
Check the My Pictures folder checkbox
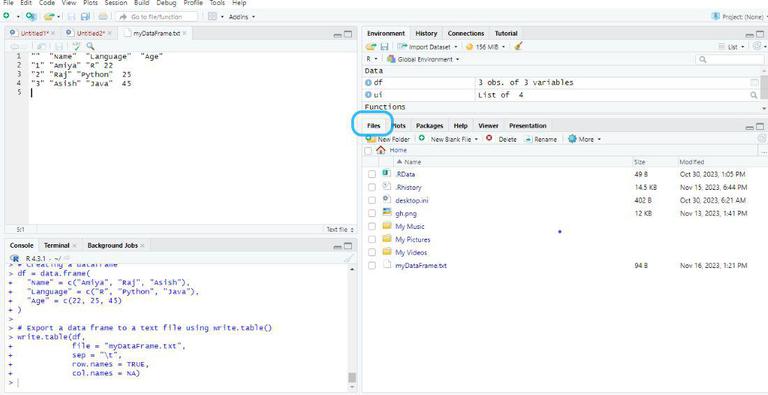point(372,239)
